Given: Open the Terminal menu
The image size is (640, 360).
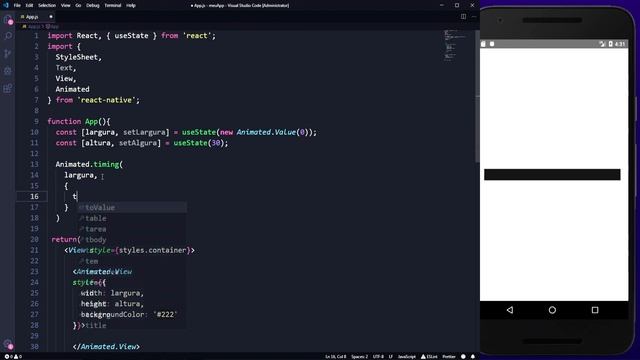Looking at the screenshot, I should coord(113,5).
